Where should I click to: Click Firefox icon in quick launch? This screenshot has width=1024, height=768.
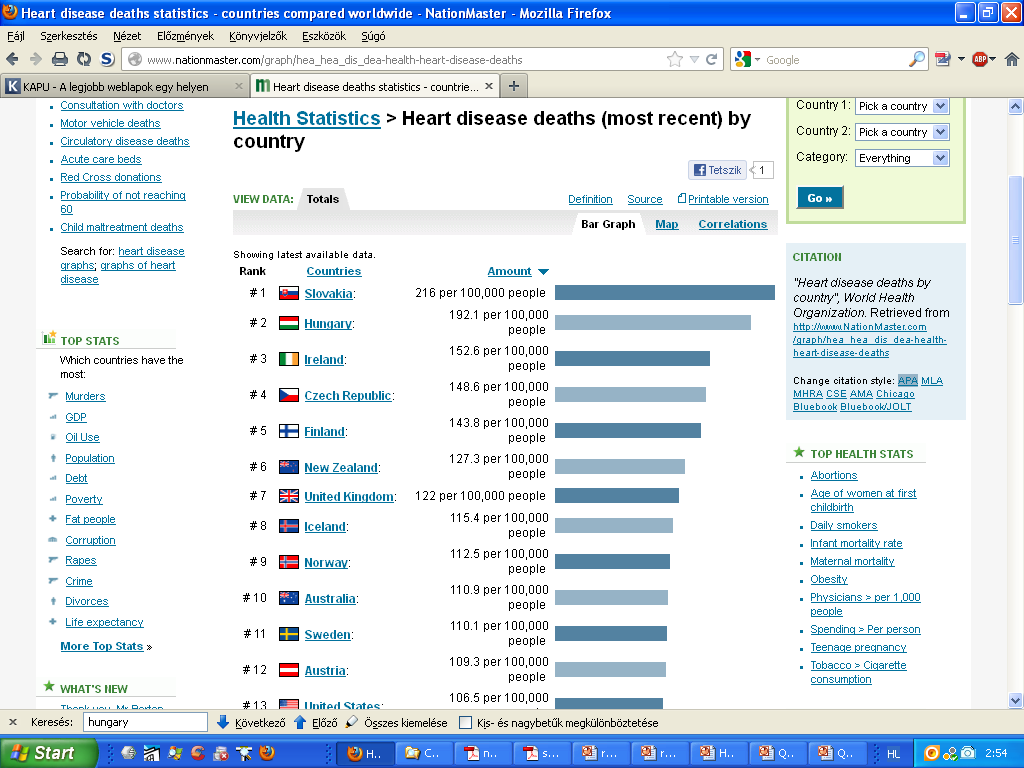(266, 753)
